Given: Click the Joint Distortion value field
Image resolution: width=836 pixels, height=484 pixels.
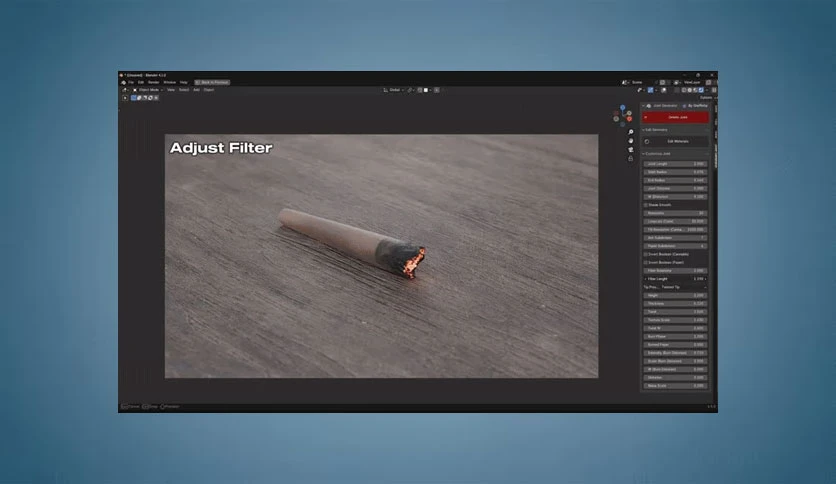Looking at the screenshot, I should [x=675, y=189].
